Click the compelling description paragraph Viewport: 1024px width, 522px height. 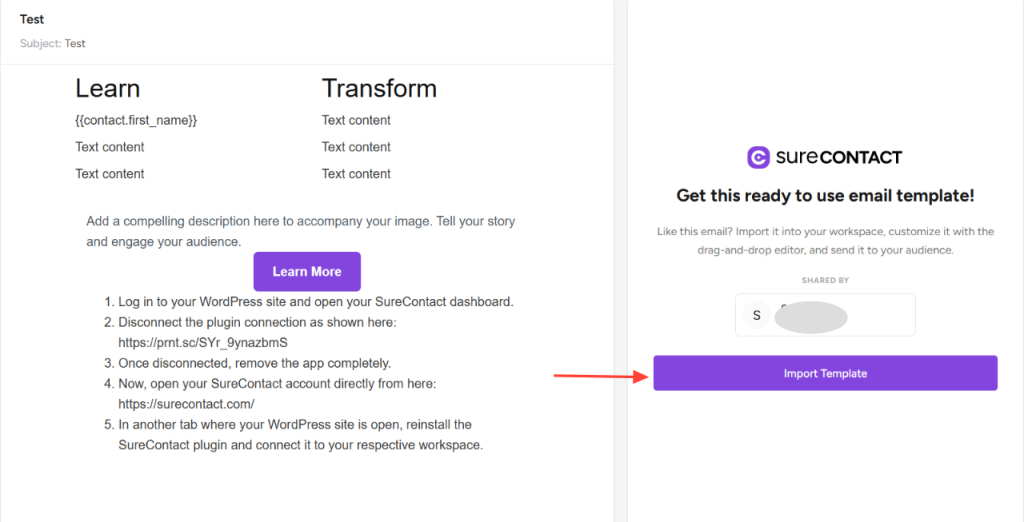point(300,231)
